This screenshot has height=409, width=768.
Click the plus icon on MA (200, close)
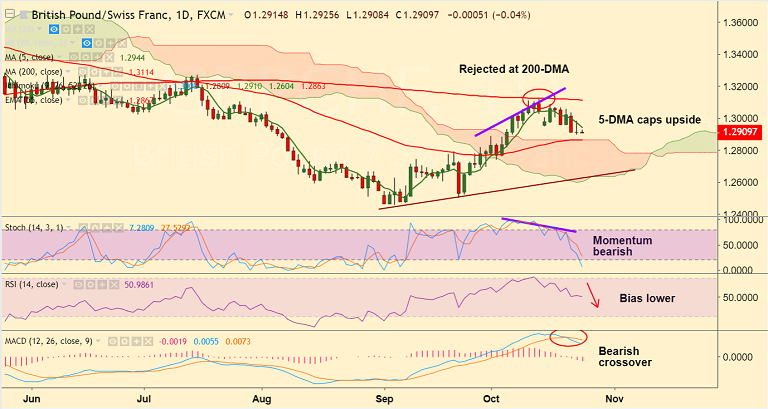tap(106, 72)
